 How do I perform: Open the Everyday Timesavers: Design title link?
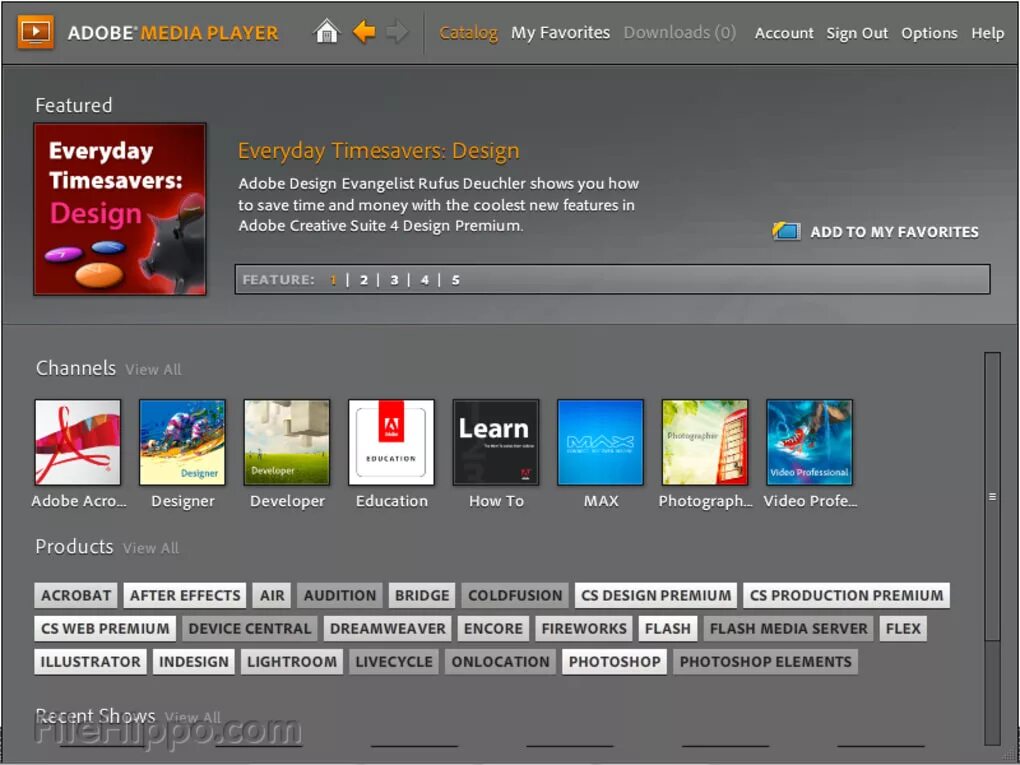(379, 151)
